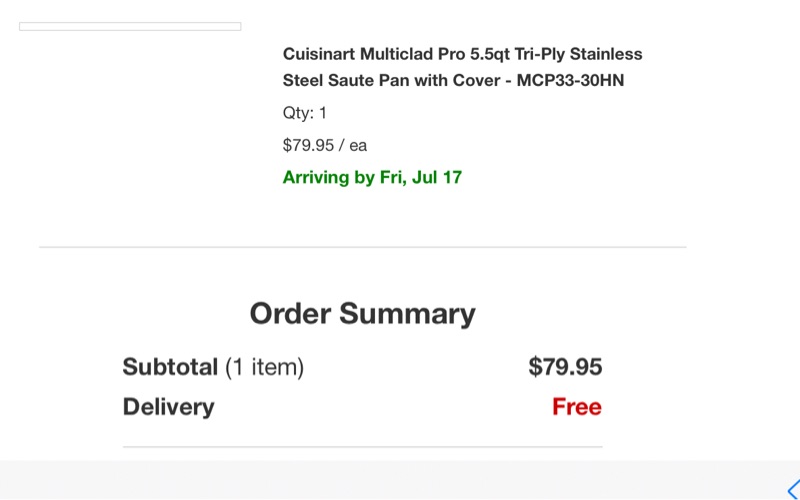800x500 pixels.
Task: Click the MCP33-30HN model number text
Action: [x=570, y=81]
